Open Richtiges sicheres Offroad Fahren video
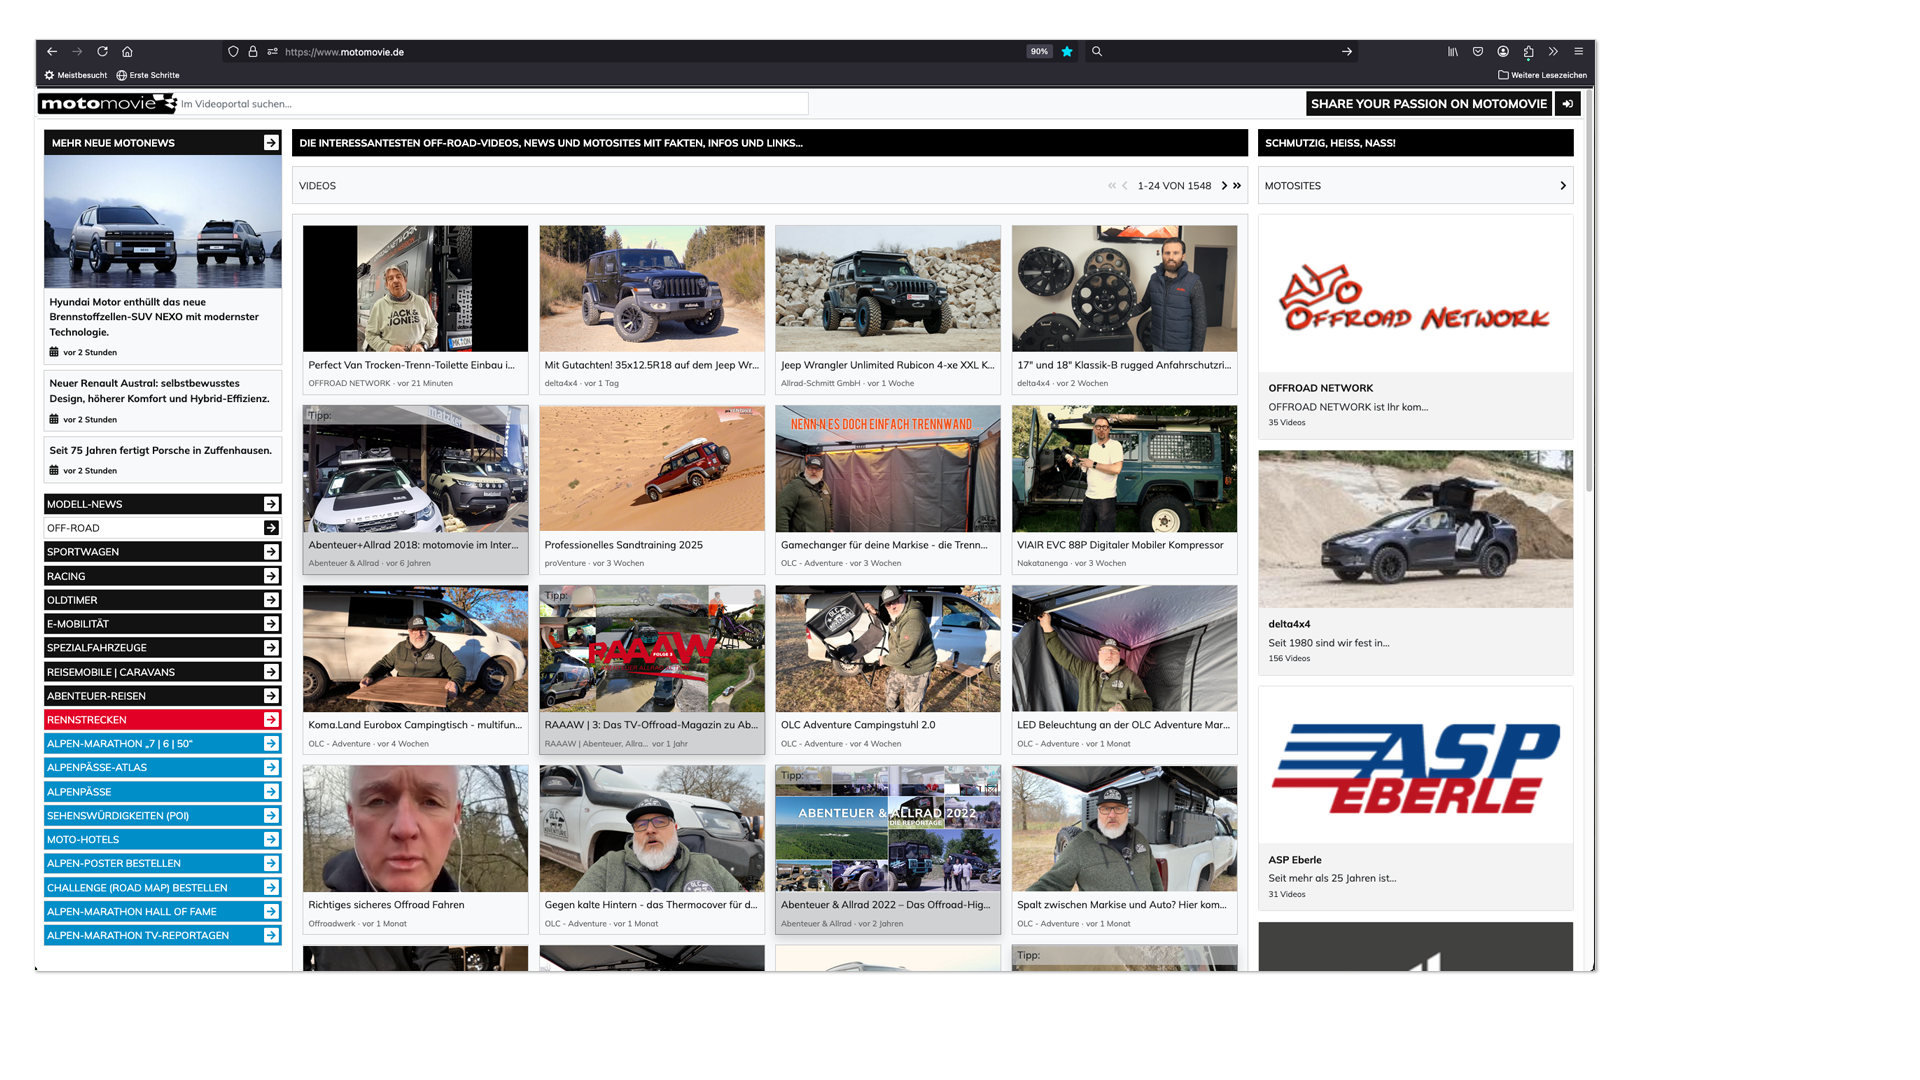Viewport: 1920px width, 1080px height. (x=415, y=848)
